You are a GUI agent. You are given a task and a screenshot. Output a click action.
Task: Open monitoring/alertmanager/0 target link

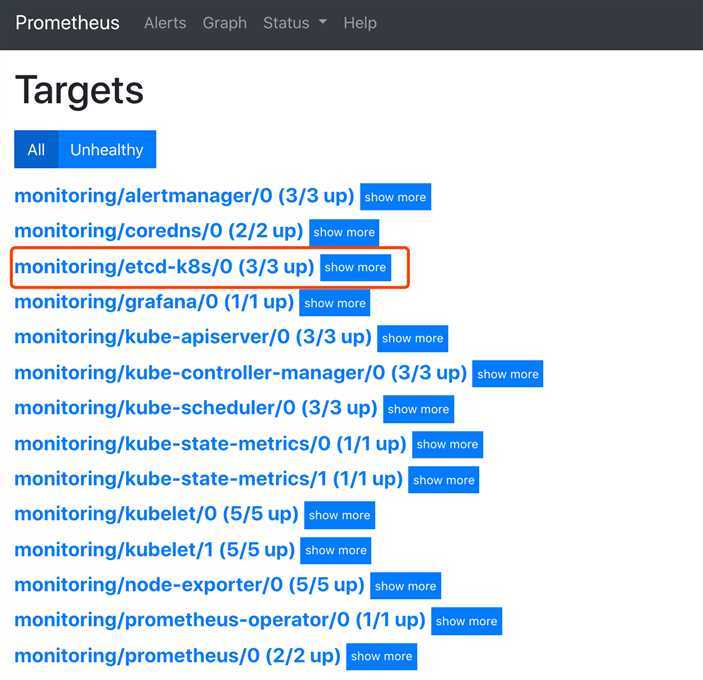point(184,196)
